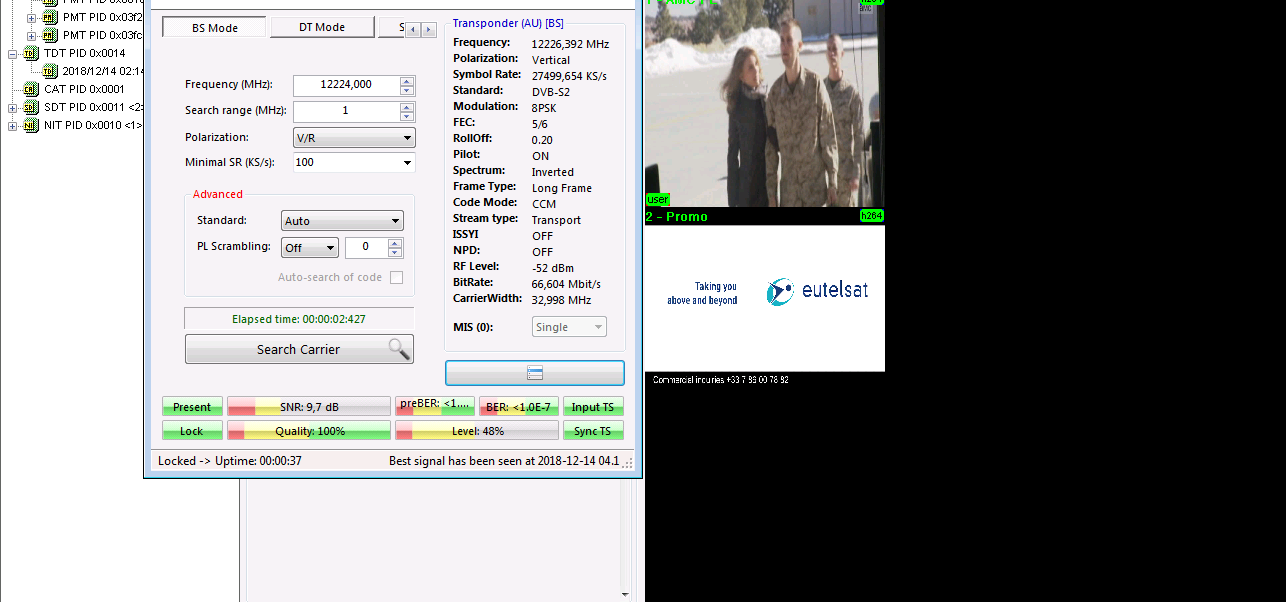The width and height of the screenshot is (1286, 602).
Task: Click the SDT PID 0x0011 table icon
Action: (x=30, y=107)
